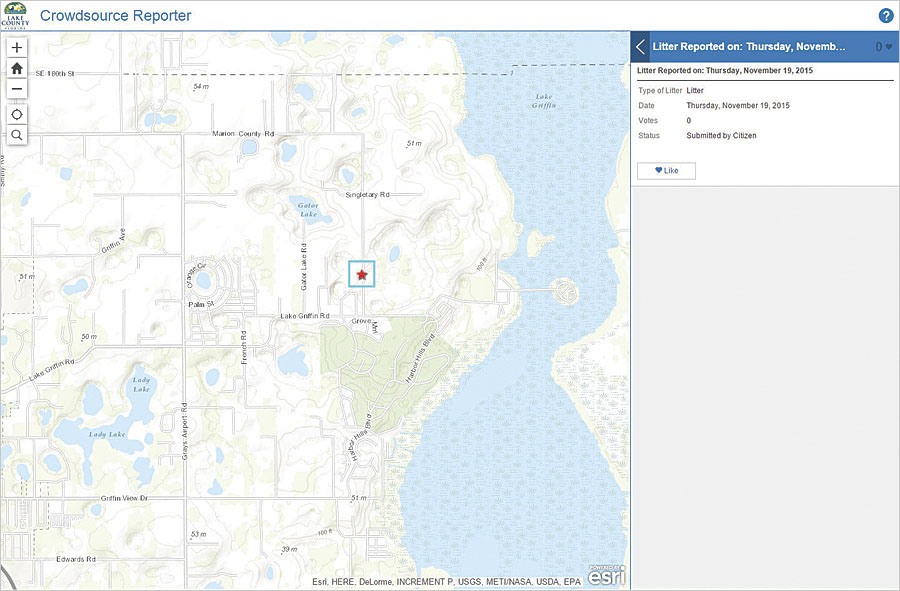Zoom in on the map
Viewport: 900px width, 591px height.
tap(17, 48)
